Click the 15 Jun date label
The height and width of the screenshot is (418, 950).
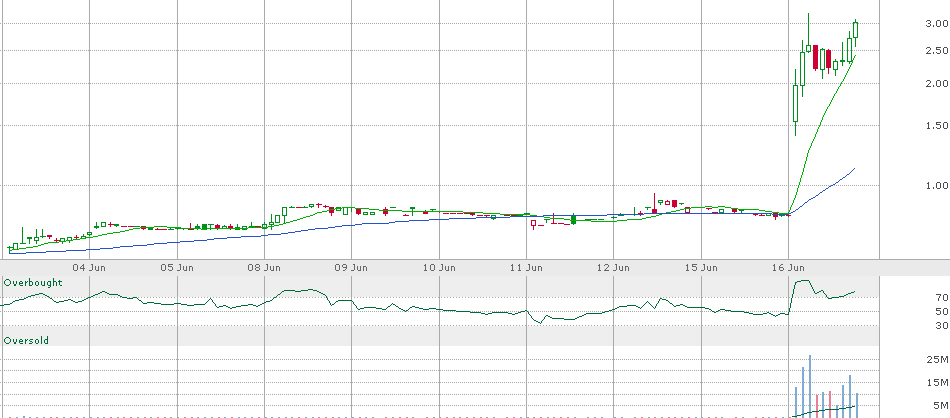pyautogui.click(x=701, y=267)
